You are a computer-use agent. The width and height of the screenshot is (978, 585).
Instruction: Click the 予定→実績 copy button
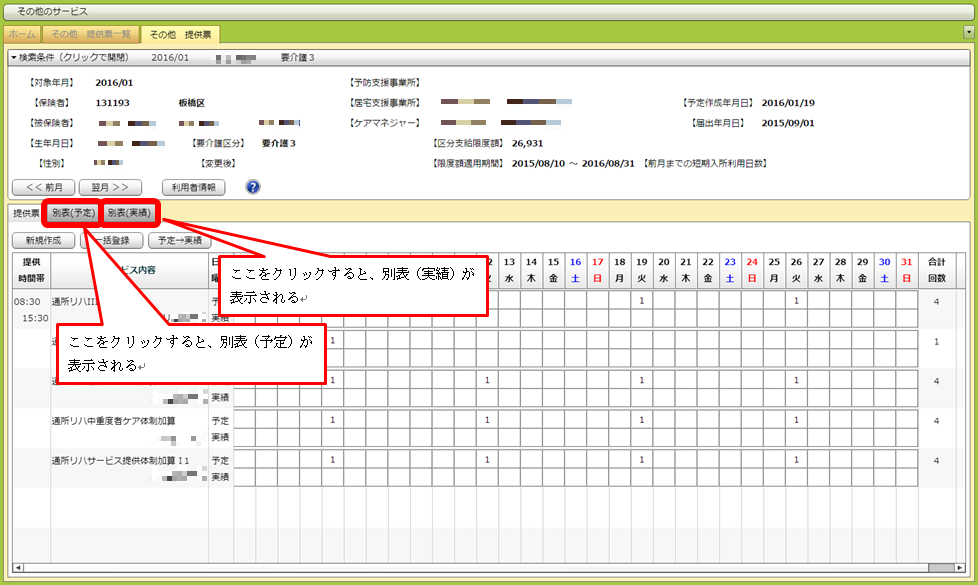pos(179,240)
